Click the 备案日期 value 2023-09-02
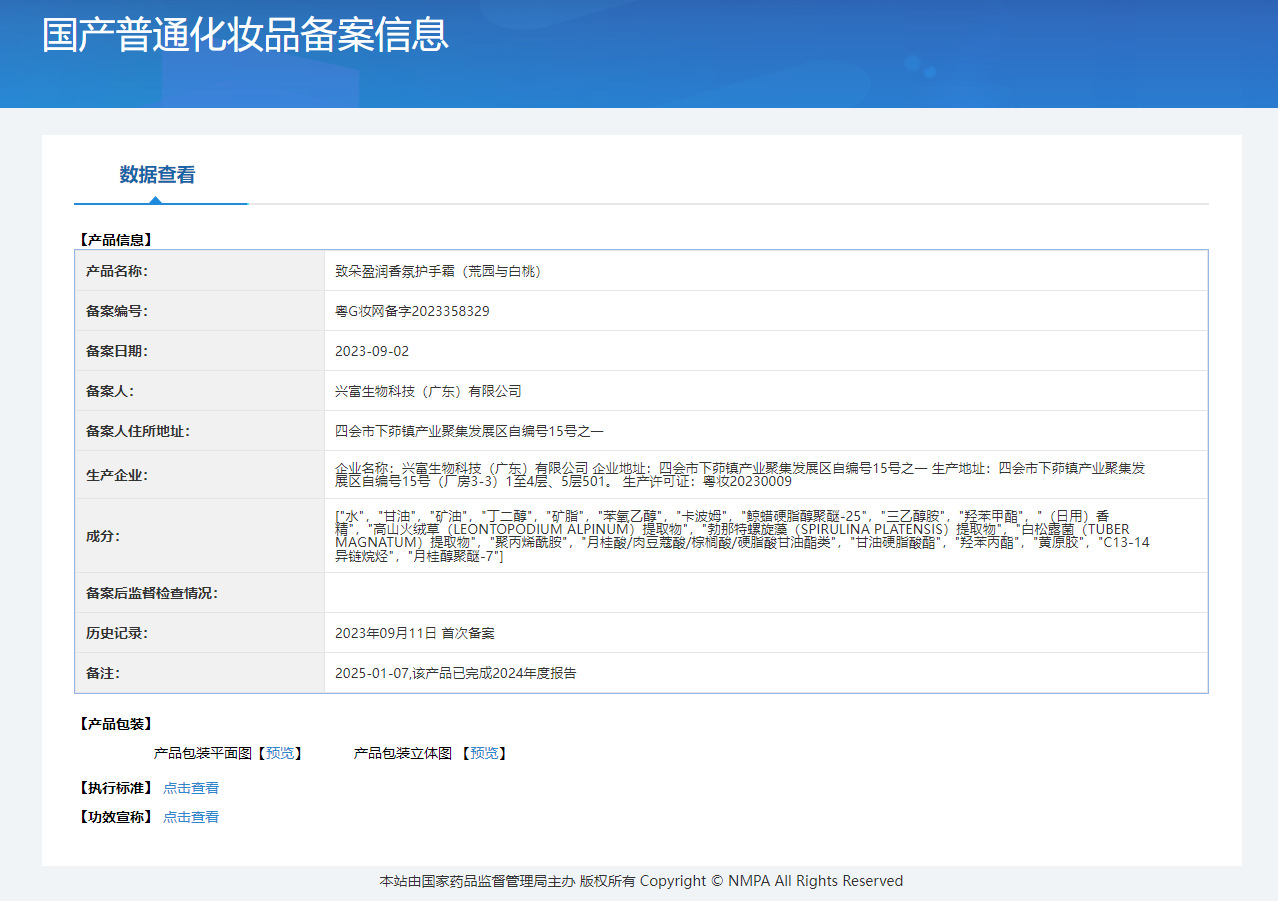The image size is (1278, 901). 372,351
